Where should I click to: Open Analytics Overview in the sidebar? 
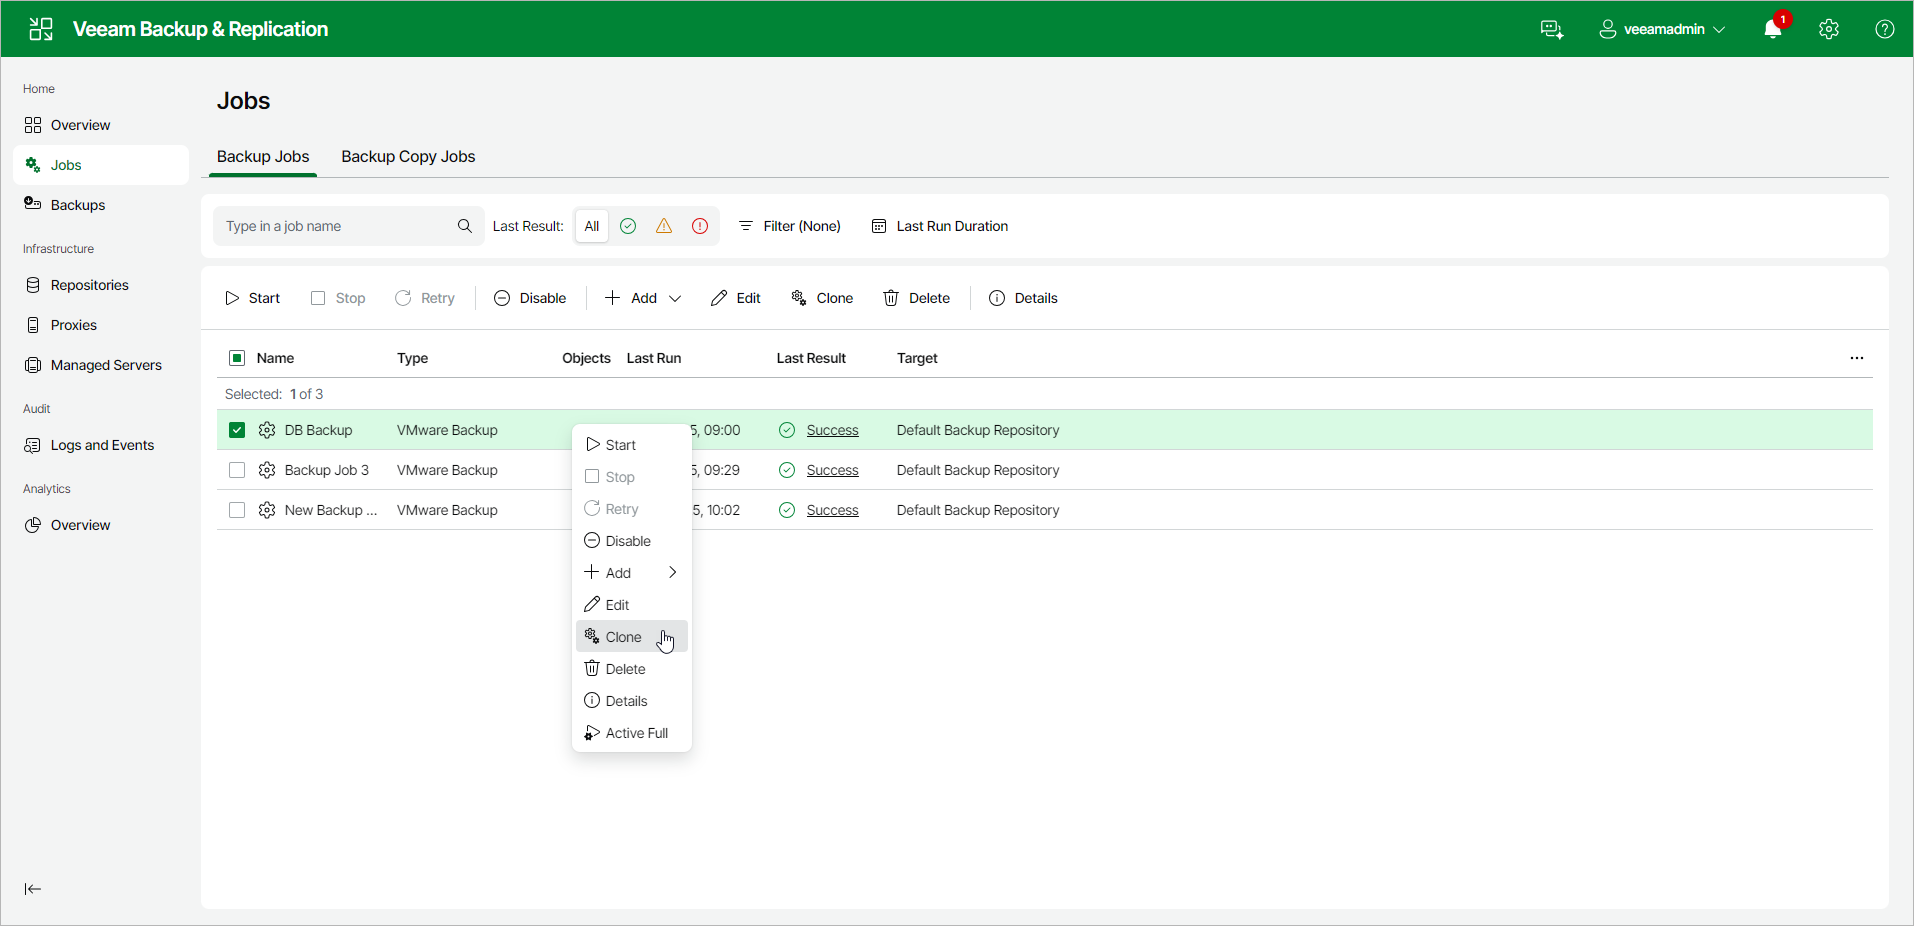coord(101,525)
